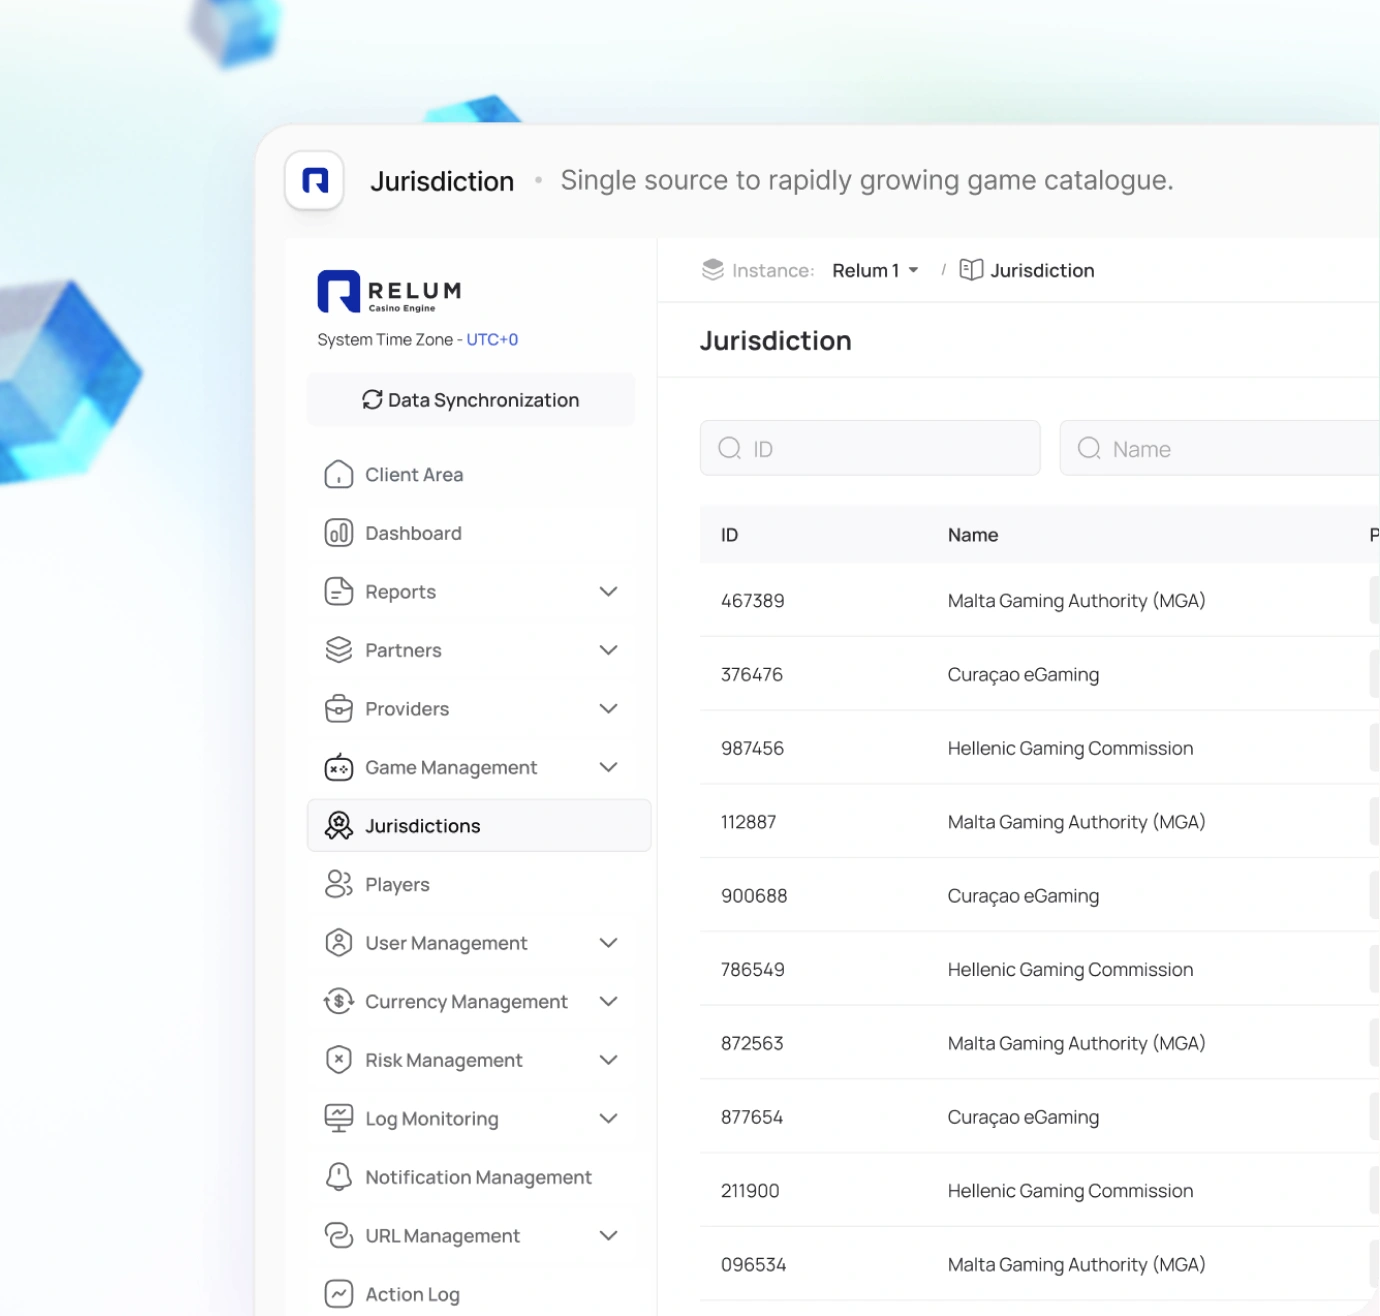Viewport: 1380px width, 1316px height.
Task: Click the Relum logo icon in header
Action: (x=315, y=181)
